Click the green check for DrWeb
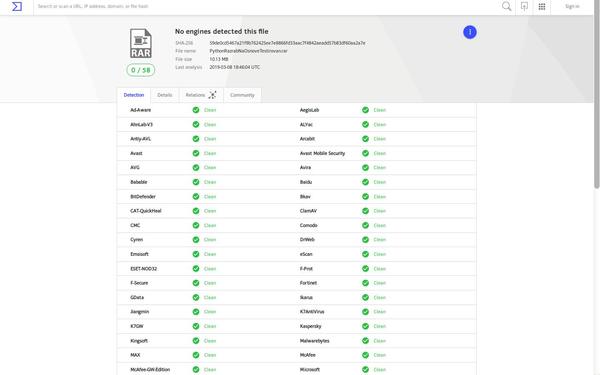Viewport: 600px width, 375px height. [365, 240]
